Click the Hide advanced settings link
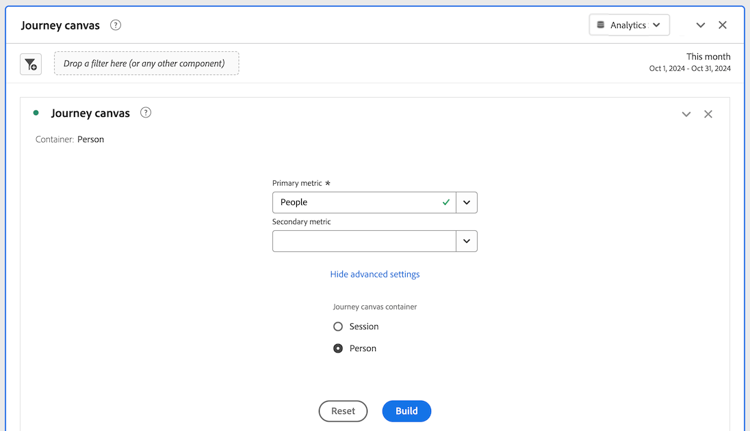 (x=375, y=274)
